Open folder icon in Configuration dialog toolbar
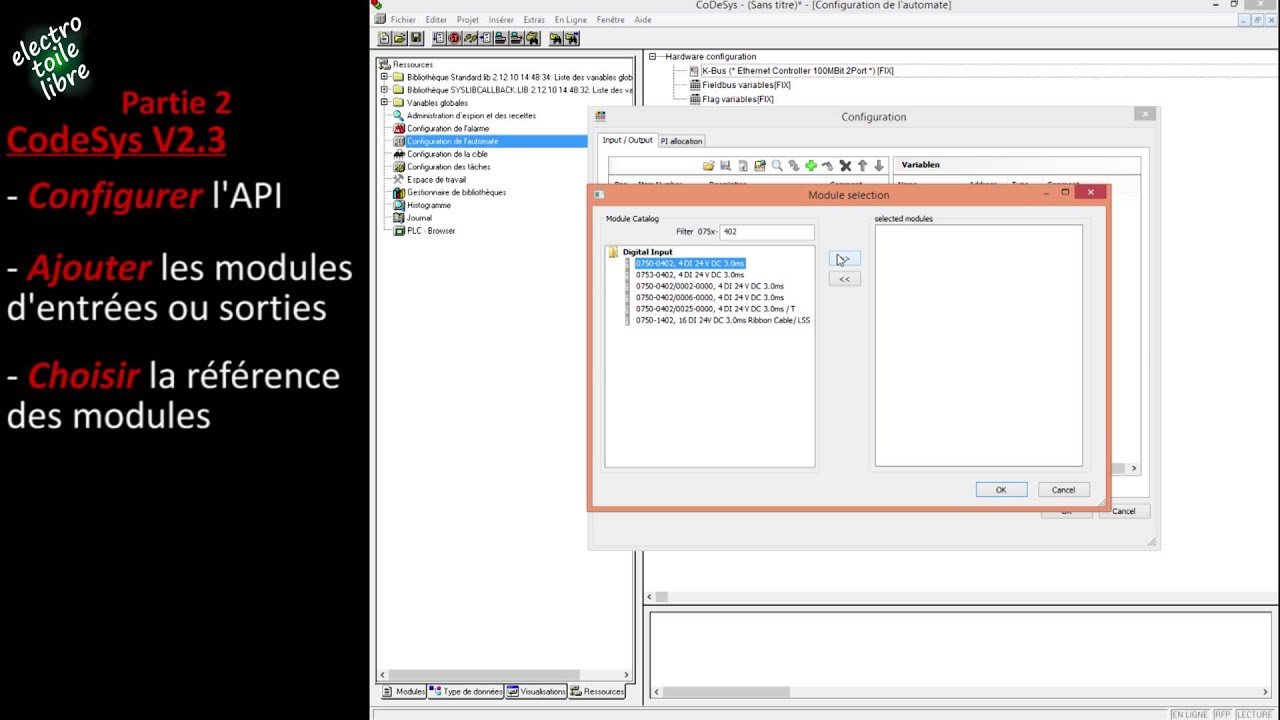The width and height of the screenshot is (1280, 720). click(709, 166)
